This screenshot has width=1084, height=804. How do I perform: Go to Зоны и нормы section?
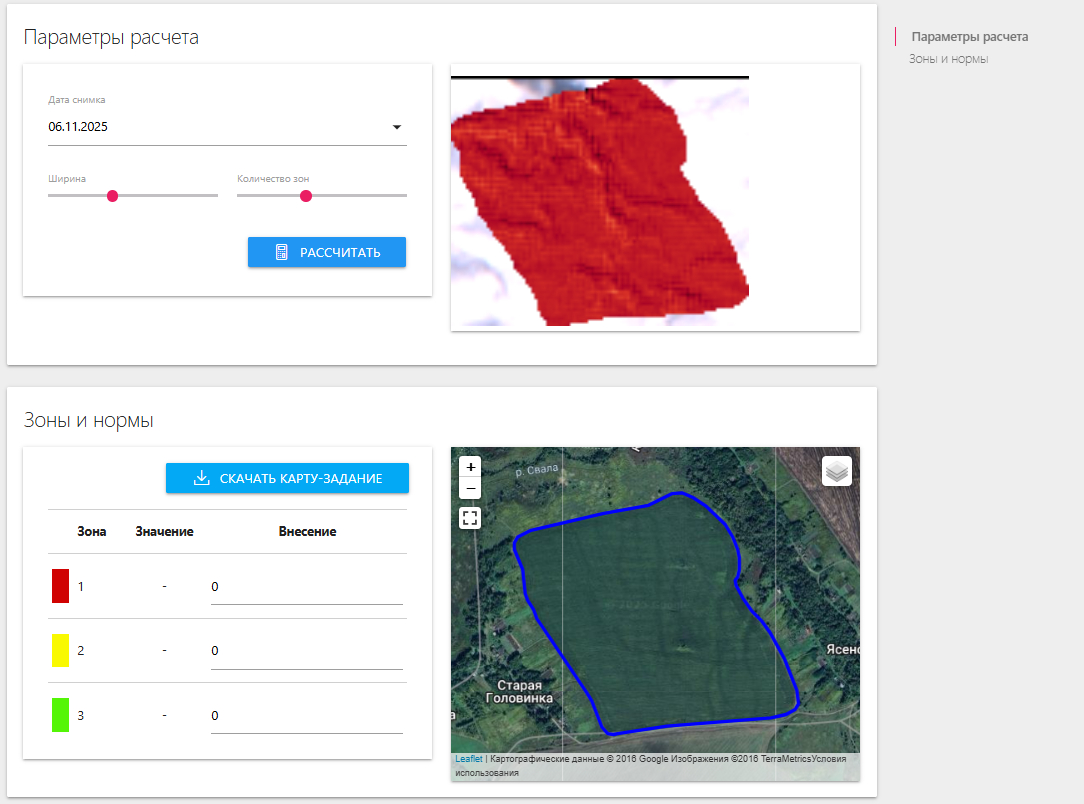(948, 59)
